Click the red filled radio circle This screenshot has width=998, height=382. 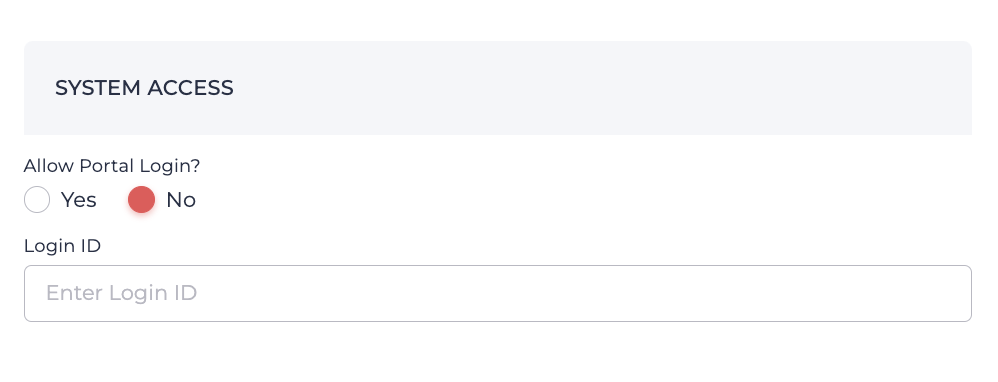click(141, 199)
